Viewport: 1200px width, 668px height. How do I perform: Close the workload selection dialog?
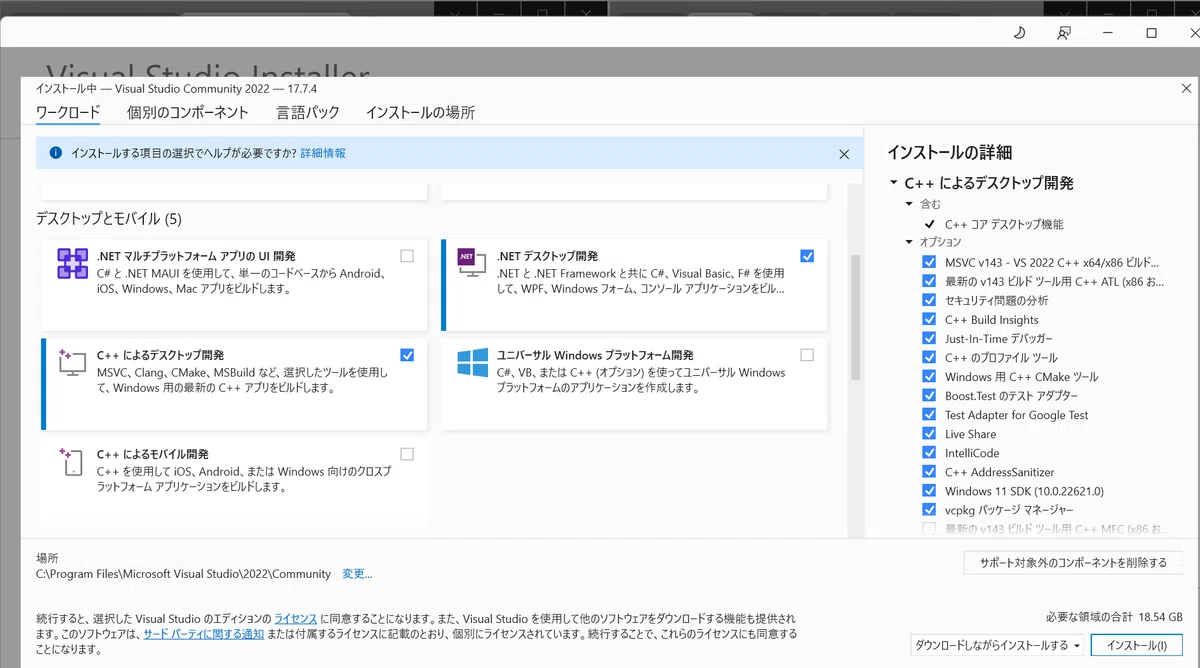pos(1186,89)
